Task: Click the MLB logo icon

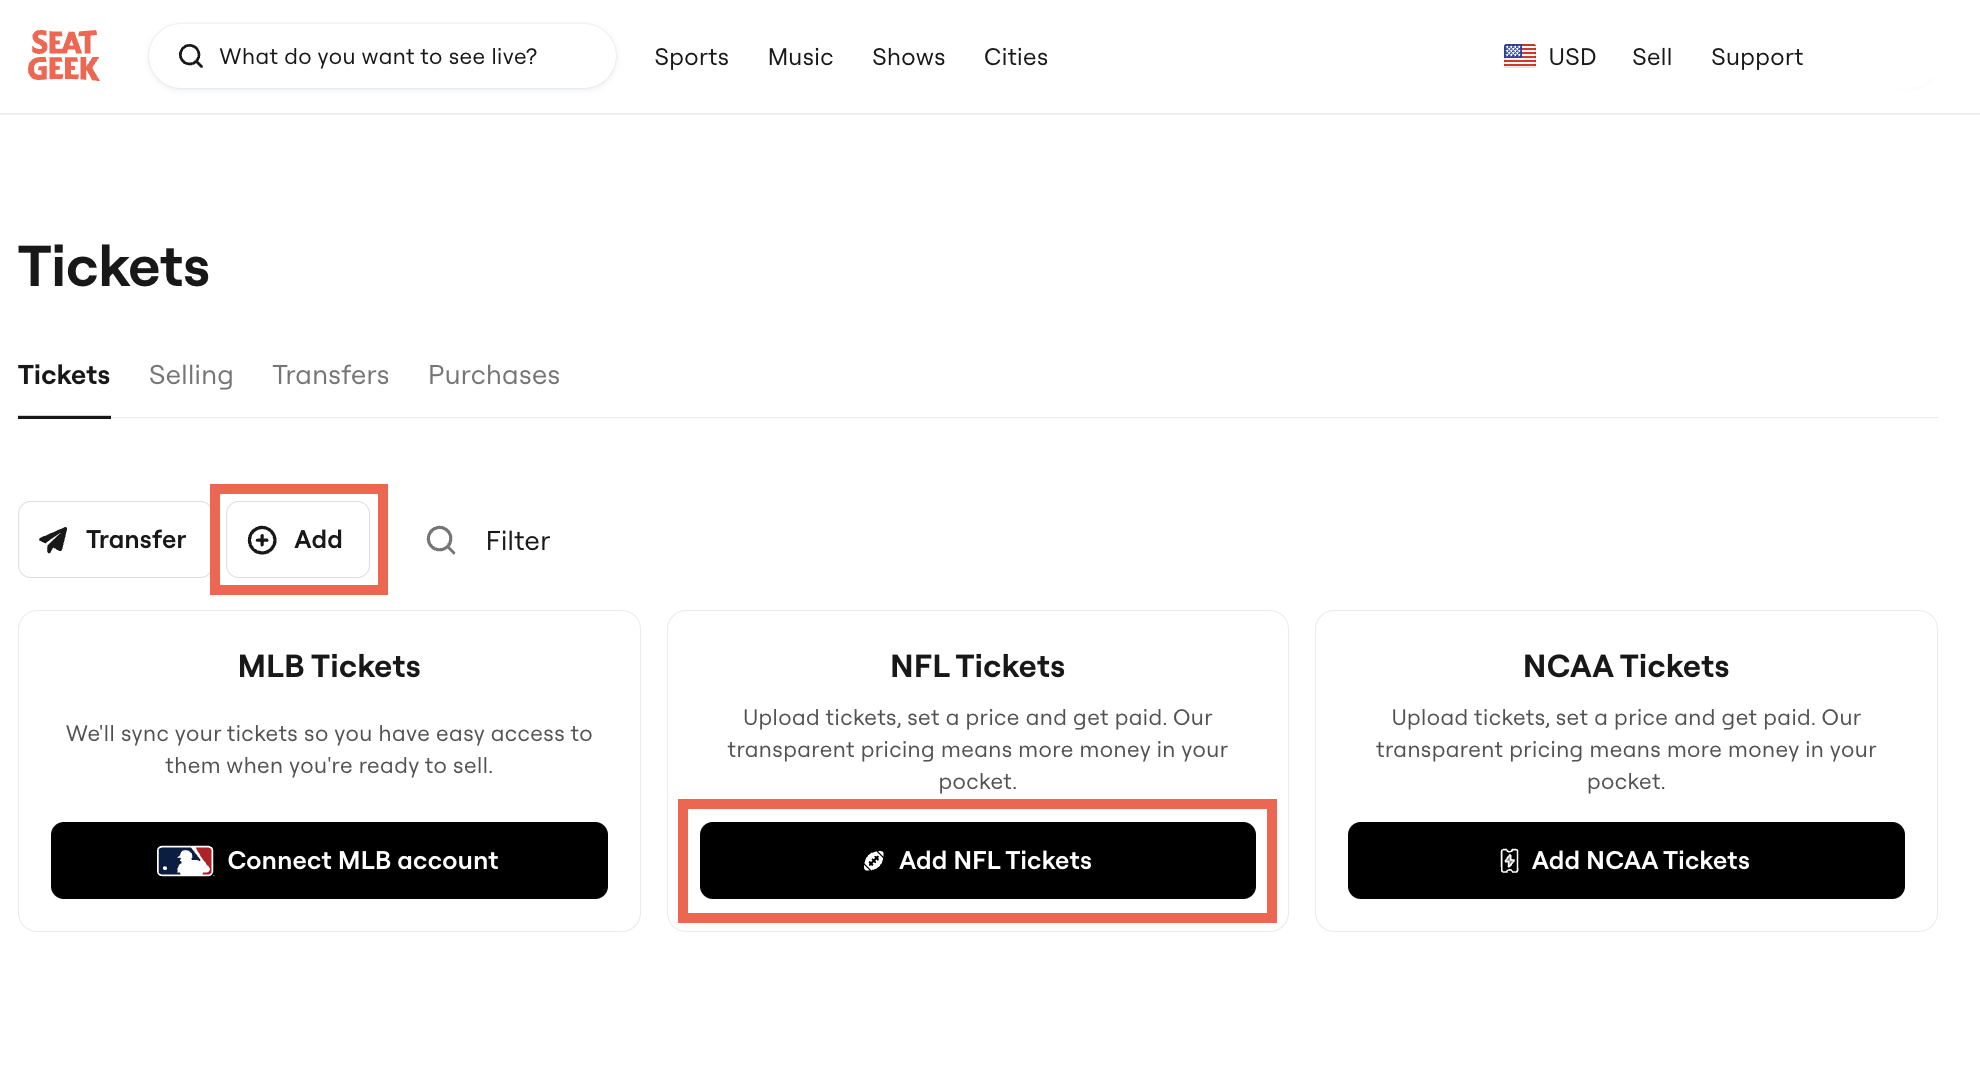Action: (x=185, y=860)
